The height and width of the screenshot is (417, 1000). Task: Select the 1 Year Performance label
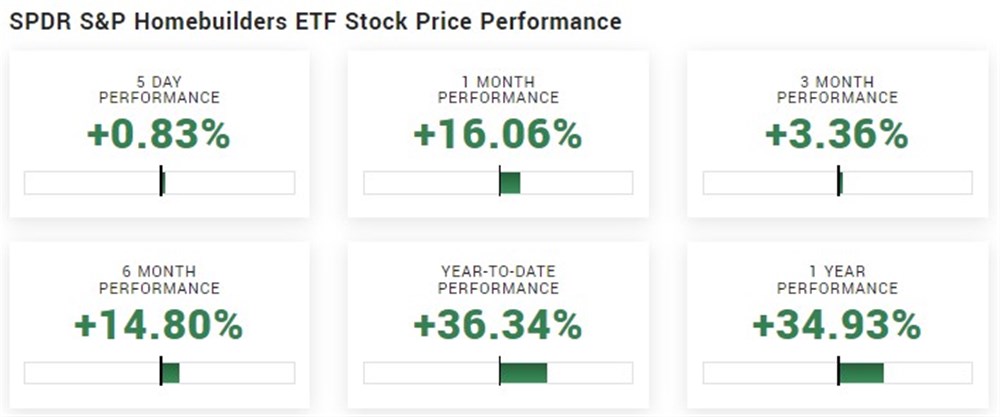837,280
